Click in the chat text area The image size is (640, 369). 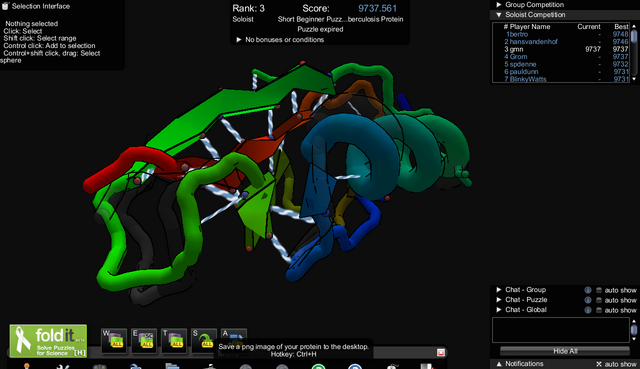point(561,330)
